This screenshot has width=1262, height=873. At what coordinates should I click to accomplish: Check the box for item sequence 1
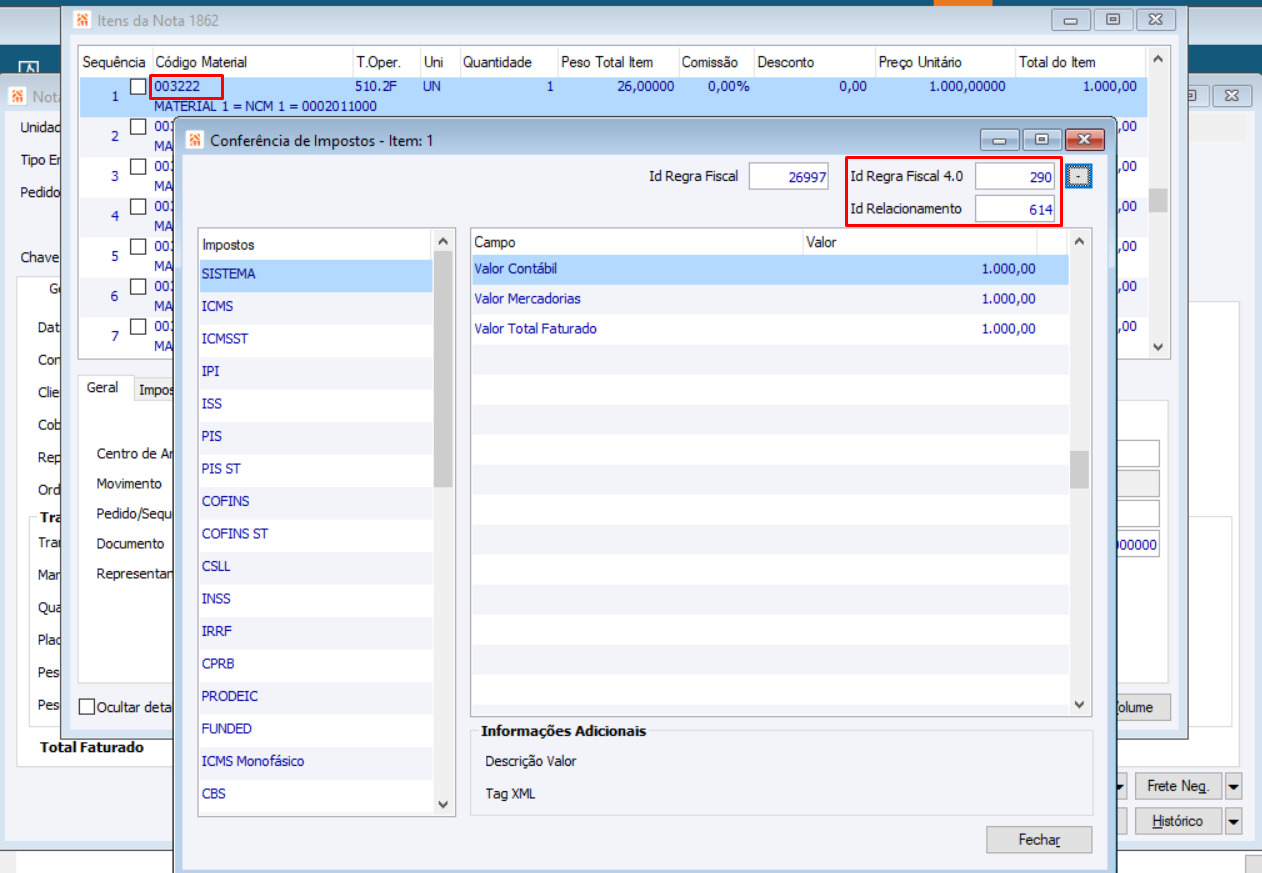pos(138,87)
